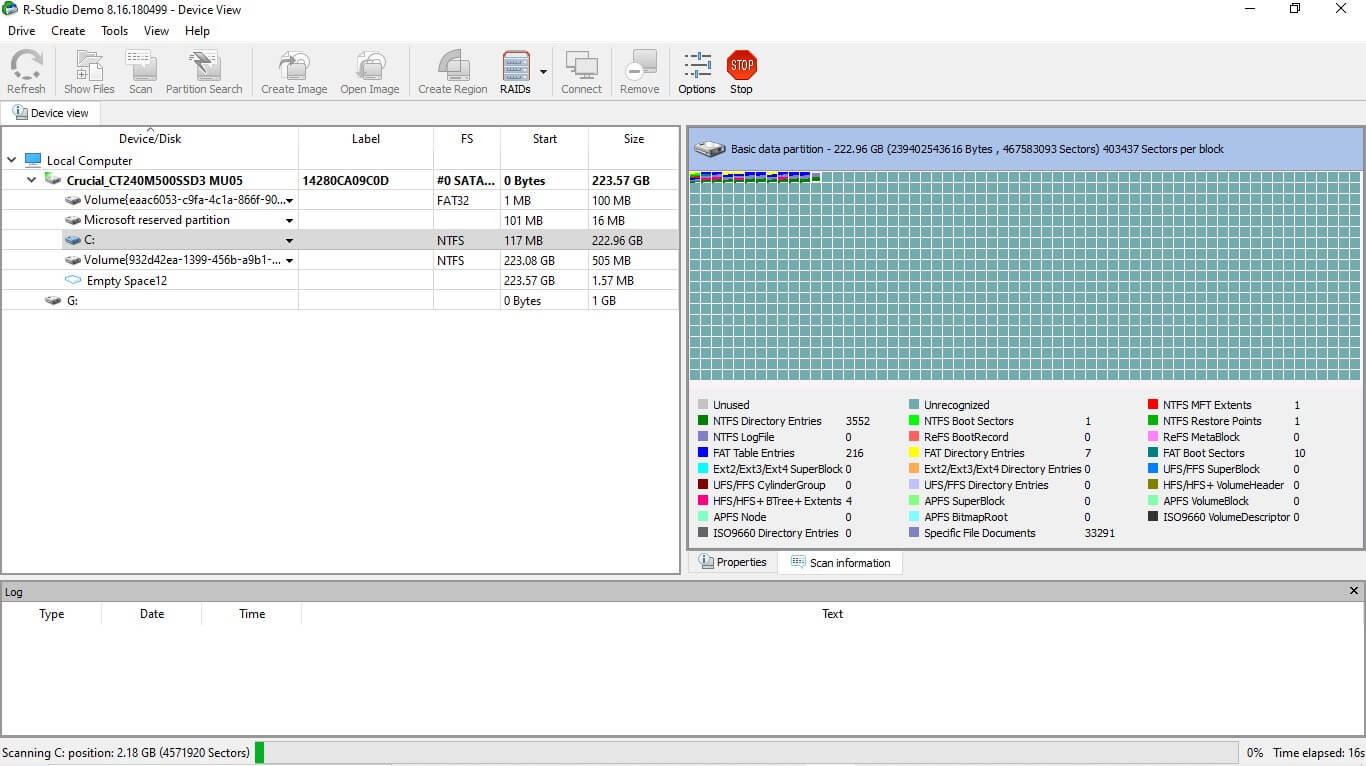
Task: Open the Tools menu
Action: [x=115, y=31]
